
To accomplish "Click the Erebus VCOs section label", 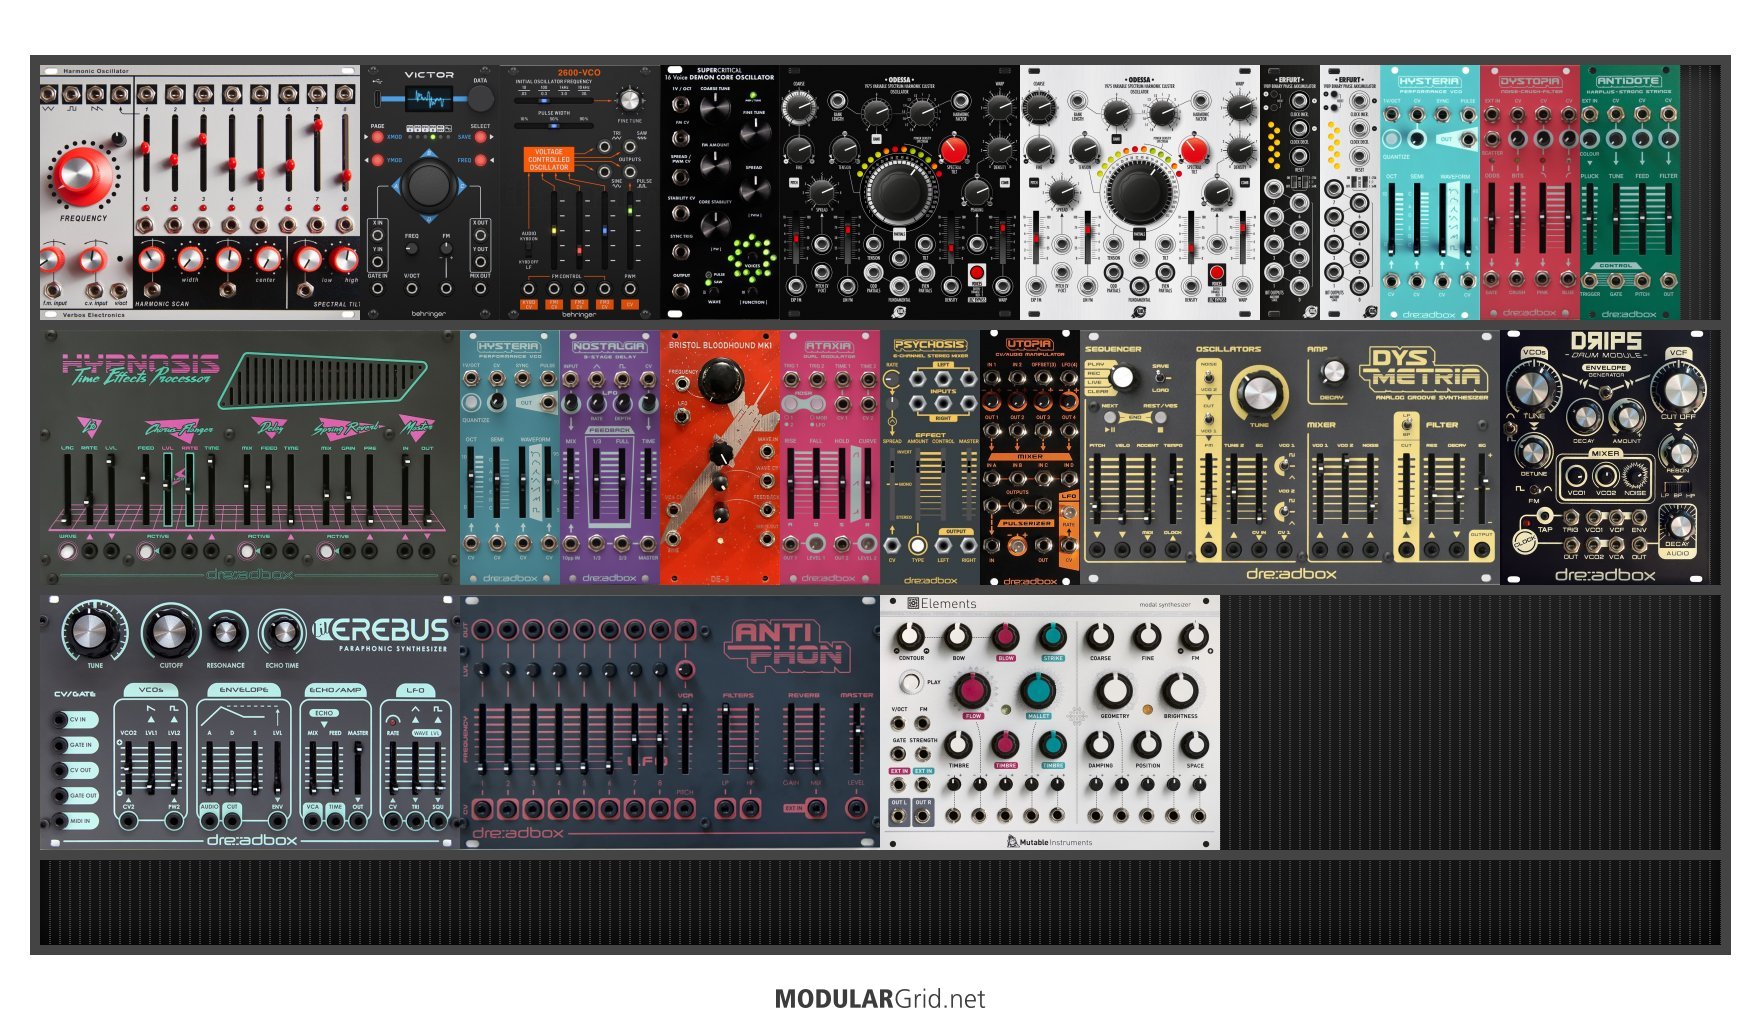I will click(151, 690).
